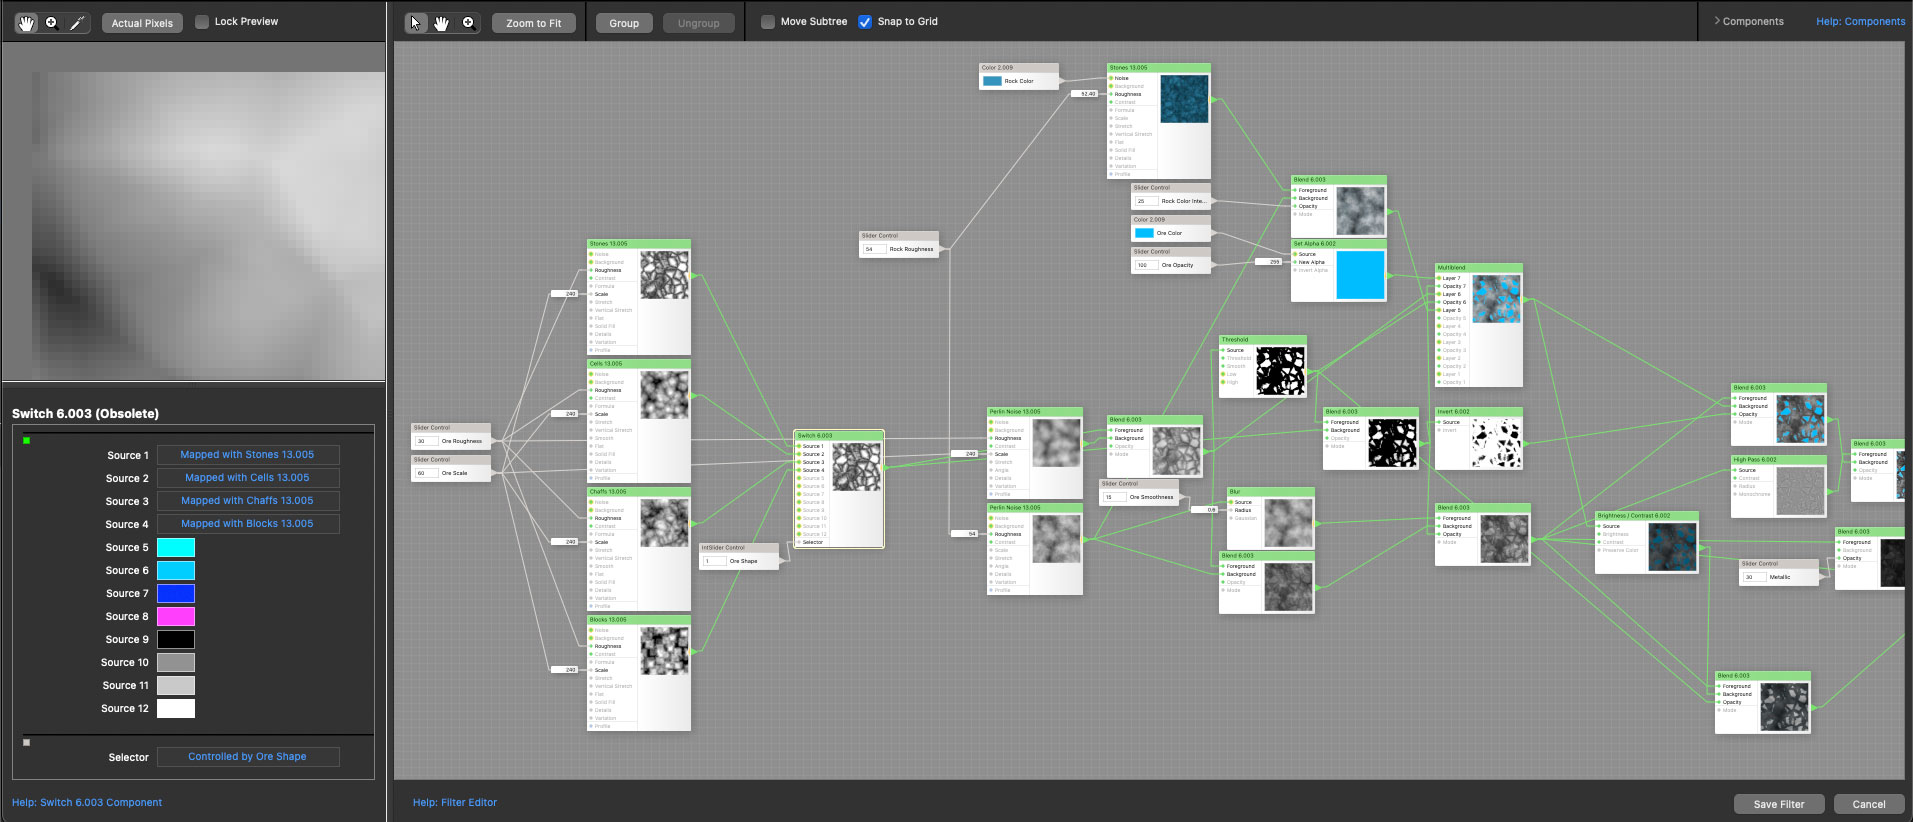Click the Actual Pixels button
This screenshot has width=1913, height=822.
coord(142,23)
